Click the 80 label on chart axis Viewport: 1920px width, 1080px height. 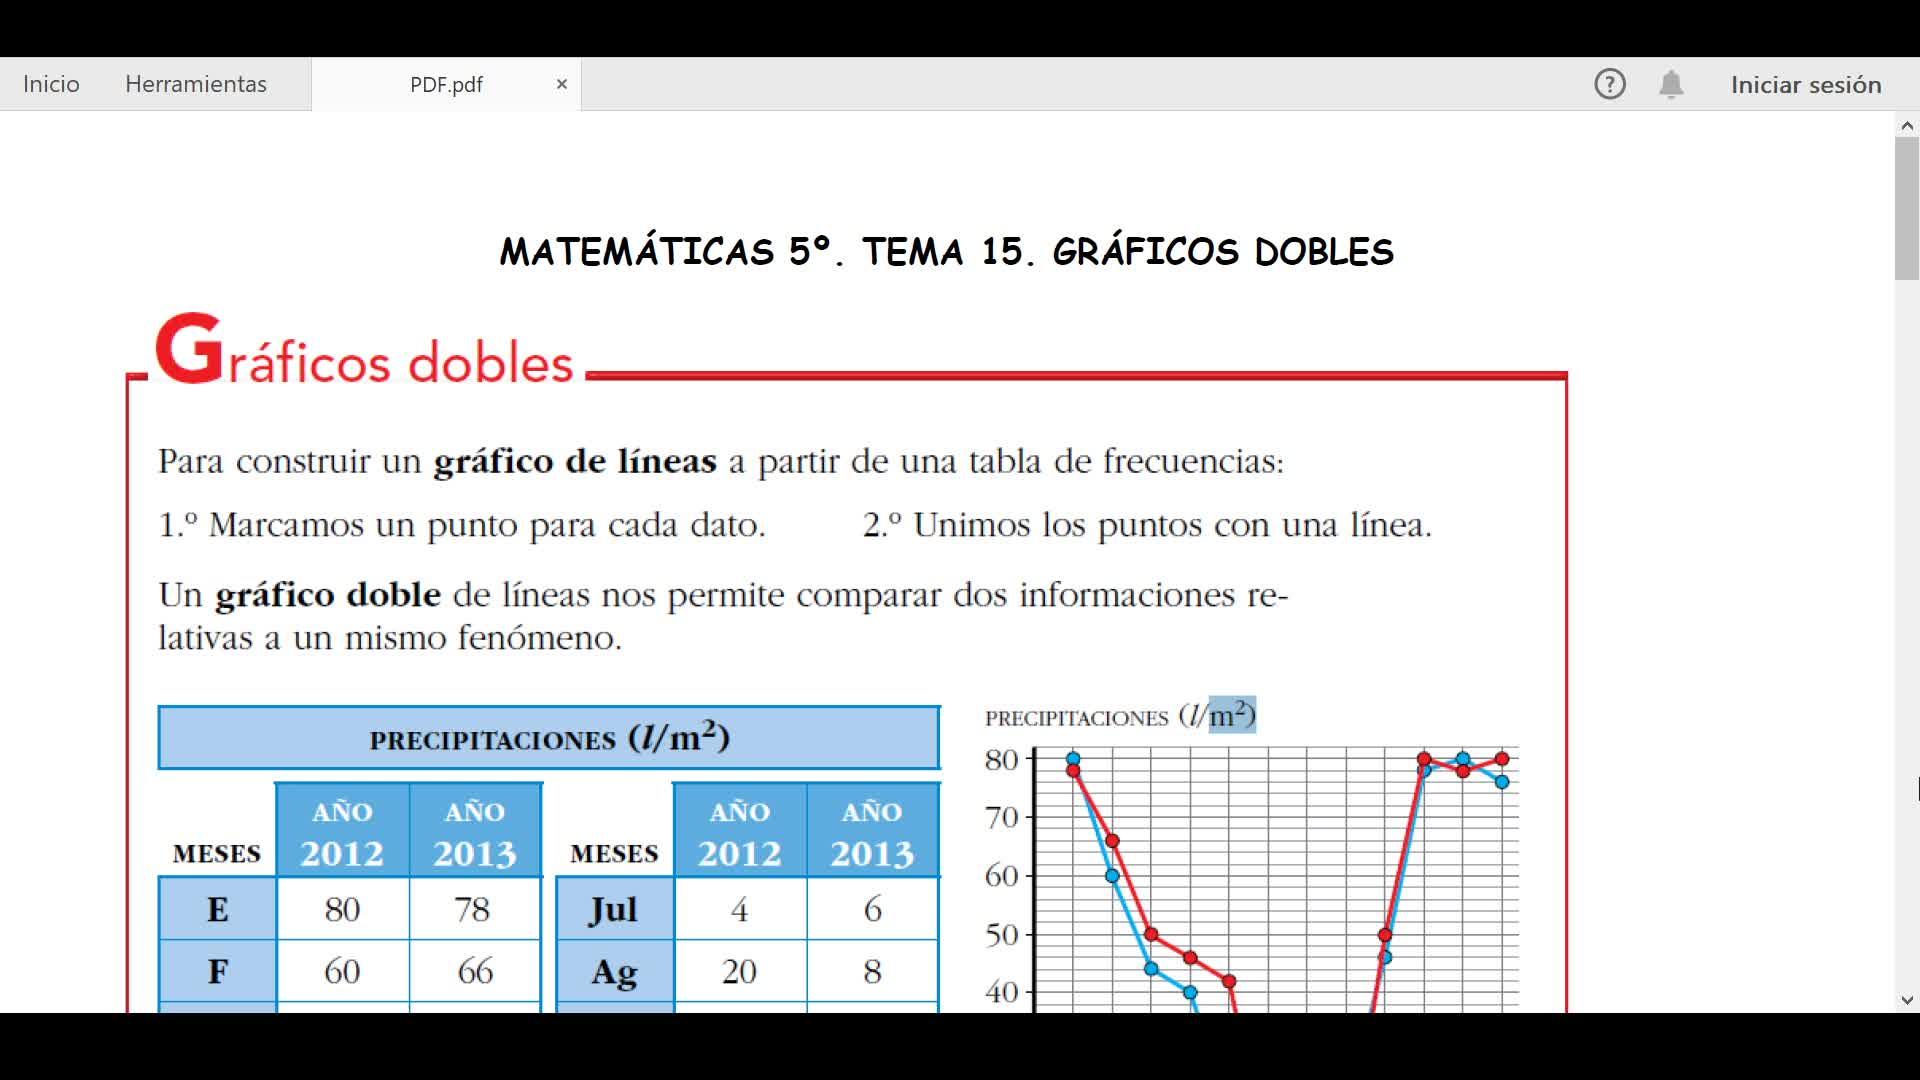[x=1001, y=760]
